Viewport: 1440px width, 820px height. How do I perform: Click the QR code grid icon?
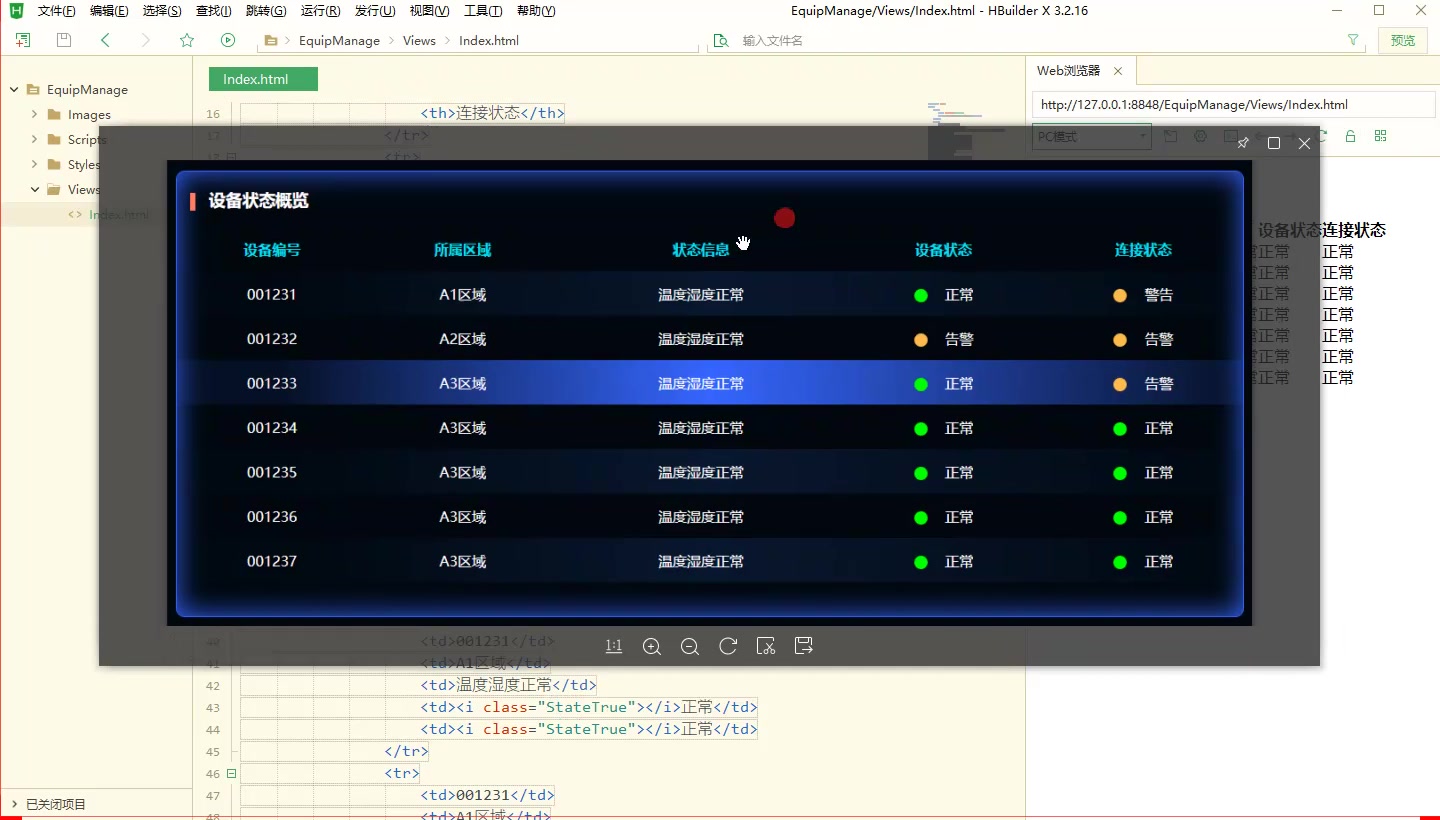[1381, 136]
